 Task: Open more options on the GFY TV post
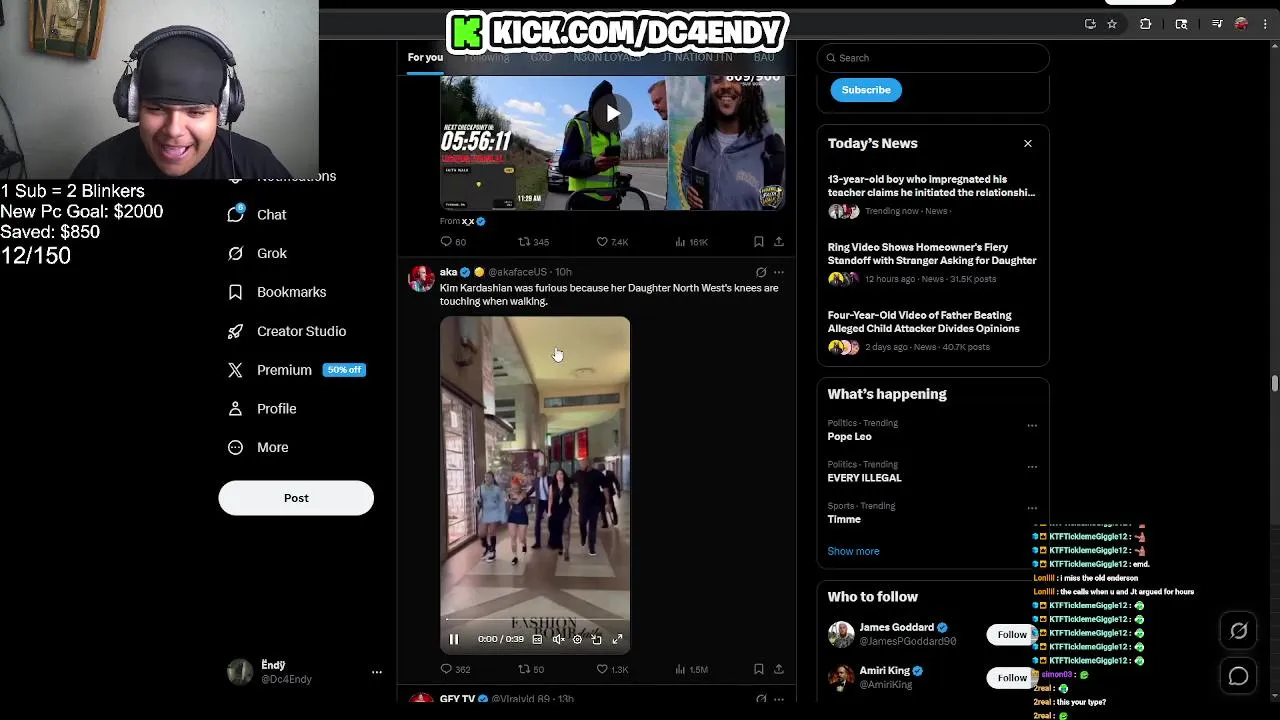coord(779,699)
